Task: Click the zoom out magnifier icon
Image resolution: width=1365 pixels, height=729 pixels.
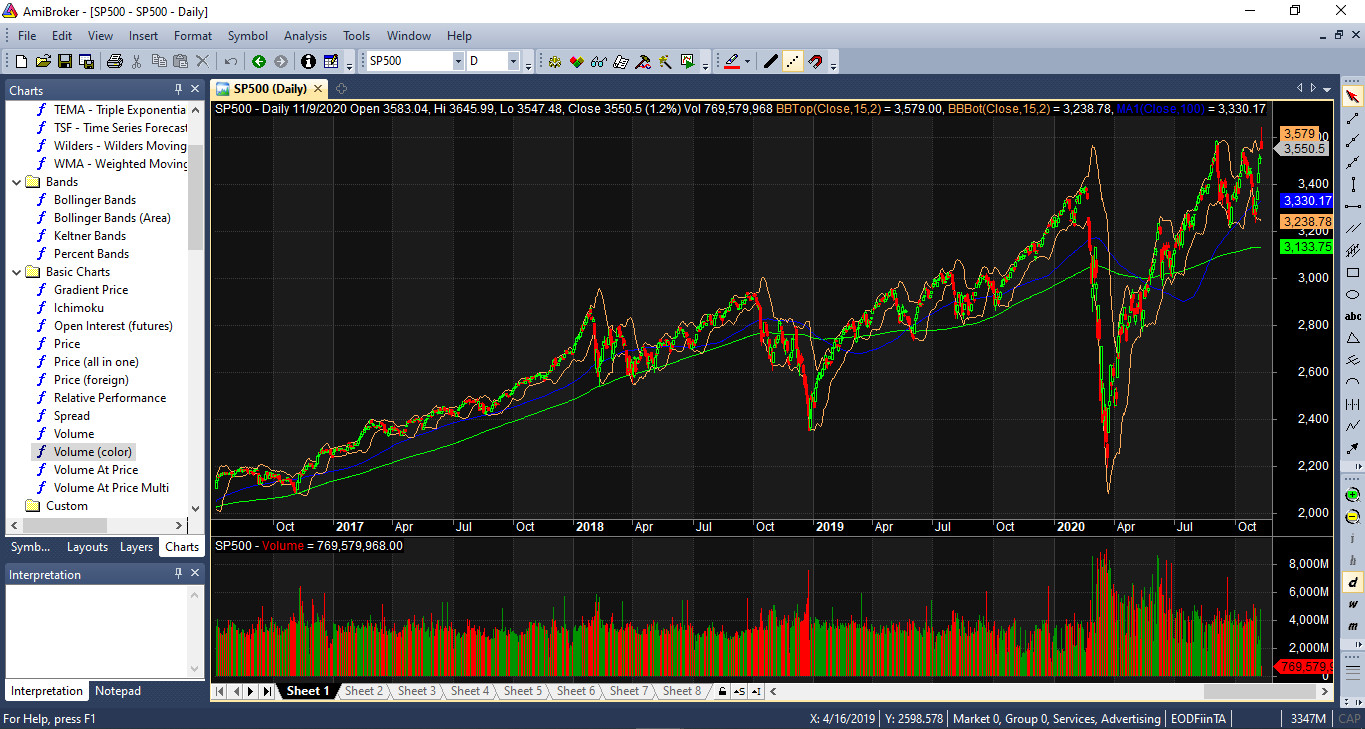Action: pos(1352,517)
